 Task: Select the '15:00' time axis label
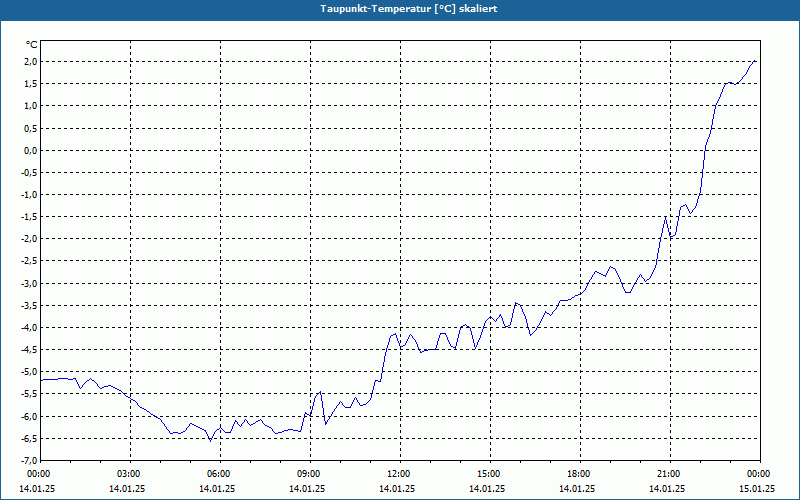490,474
